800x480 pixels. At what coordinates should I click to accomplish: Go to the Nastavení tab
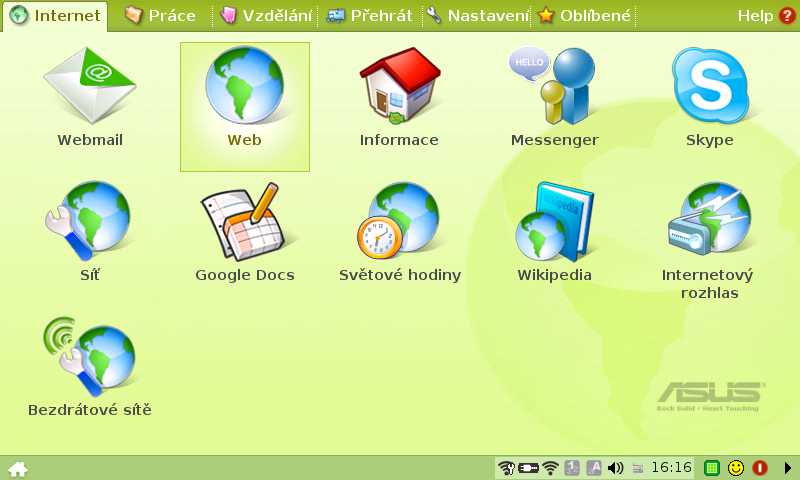478,16
